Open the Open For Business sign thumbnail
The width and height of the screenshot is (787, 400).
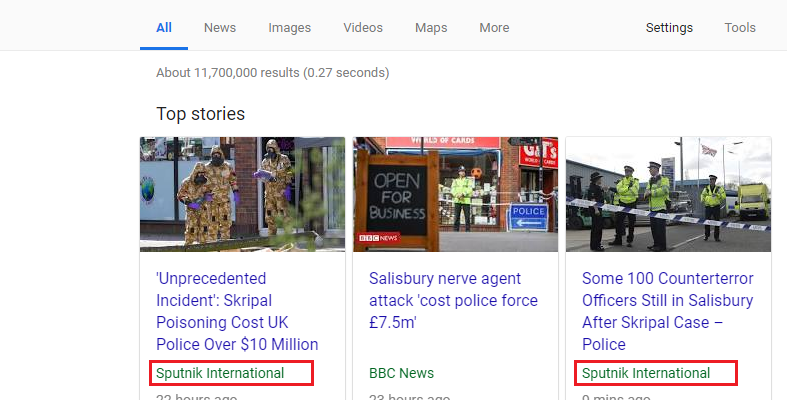[455, 194]
